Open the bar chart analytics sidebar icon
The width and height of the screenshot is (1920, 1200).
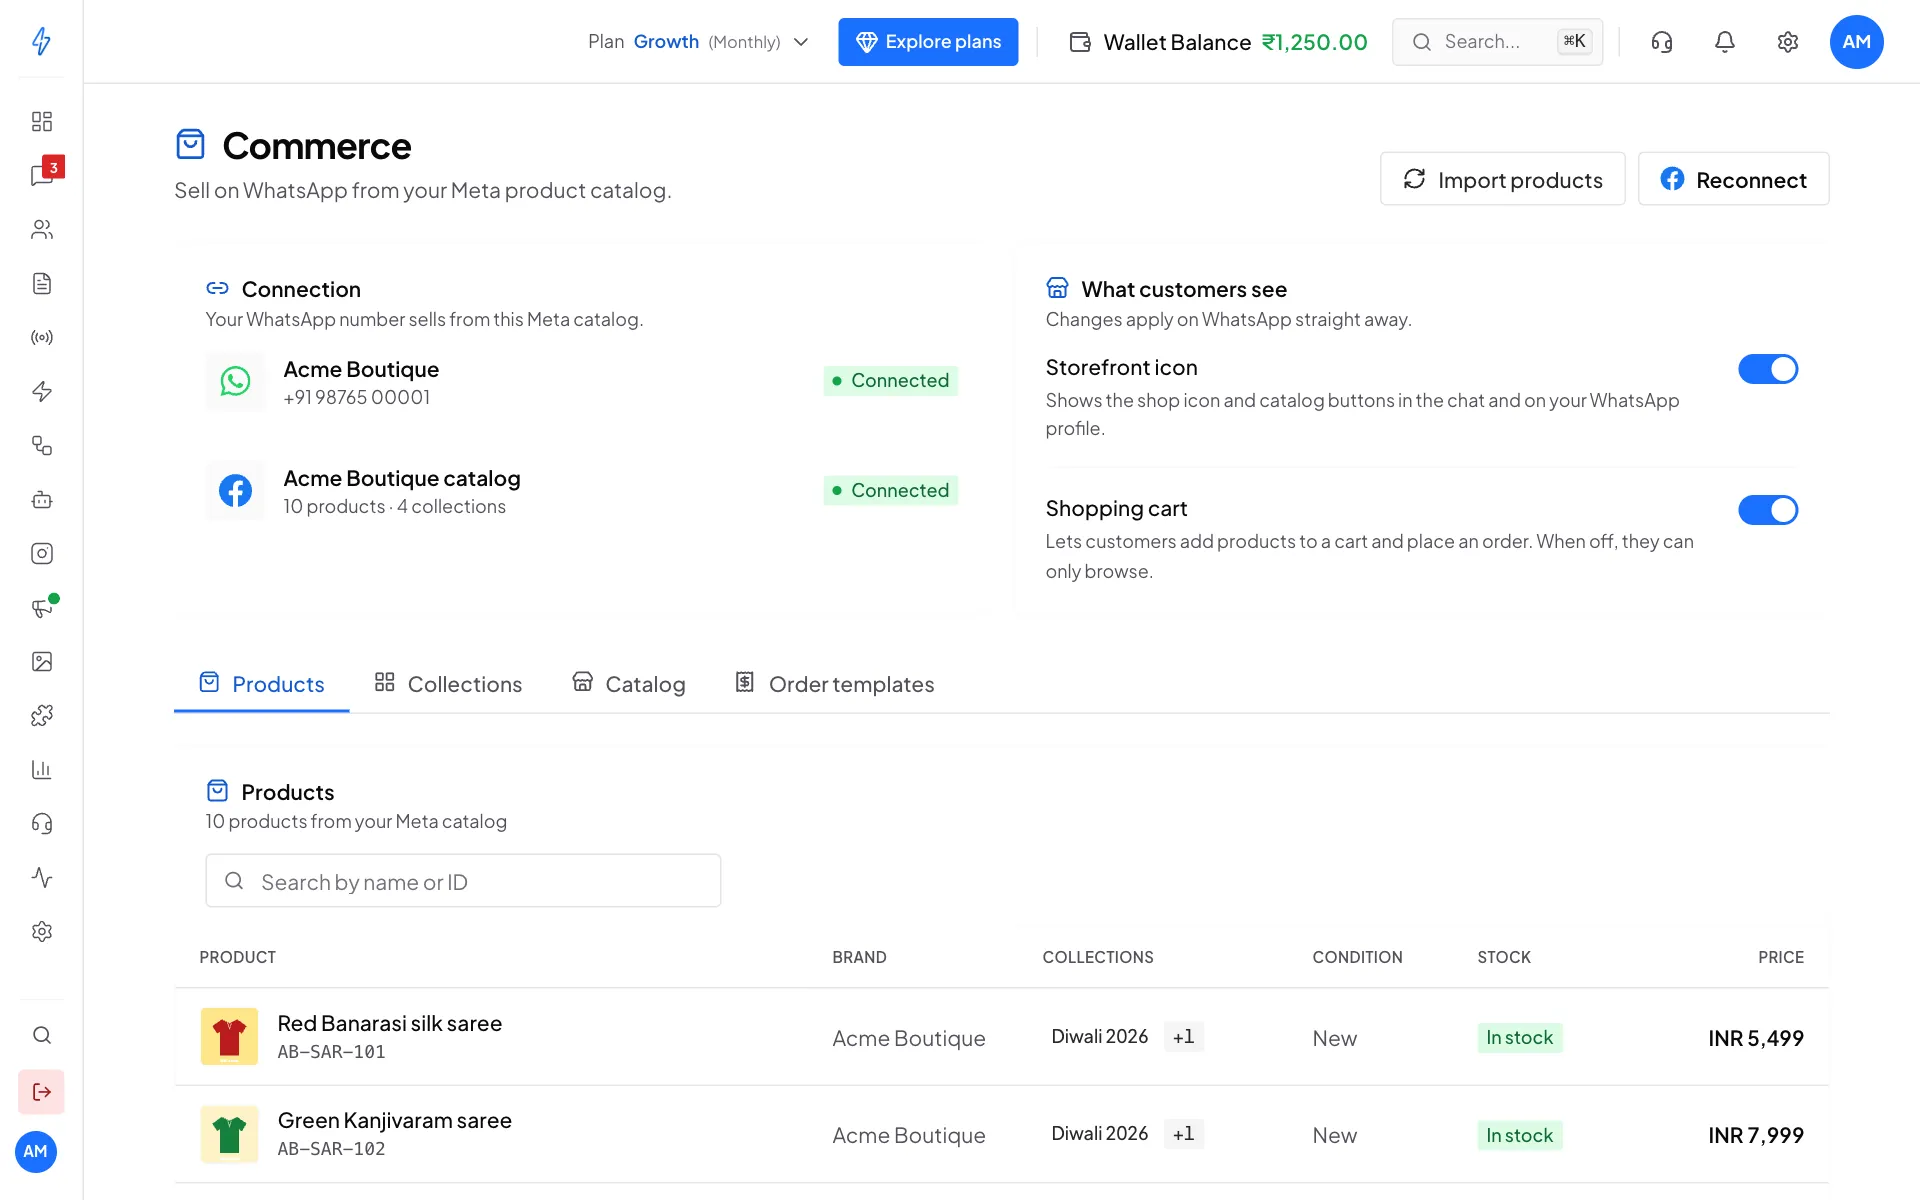click(41, 769)
